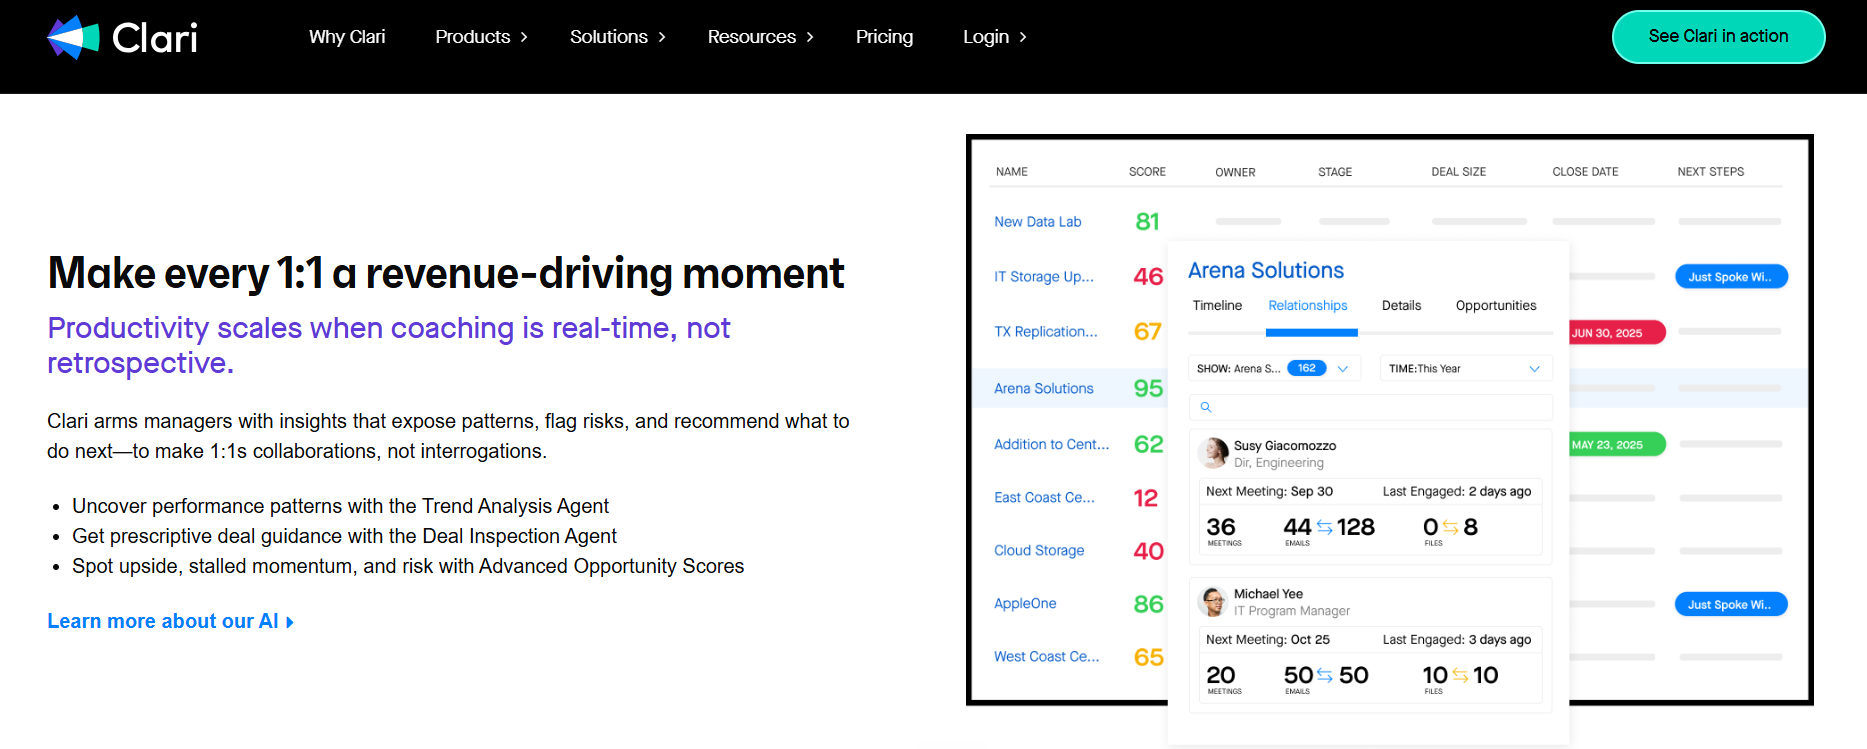Expand the Login menu
The width and height of the screenshot is (1867, 749).
click(994, 37)
